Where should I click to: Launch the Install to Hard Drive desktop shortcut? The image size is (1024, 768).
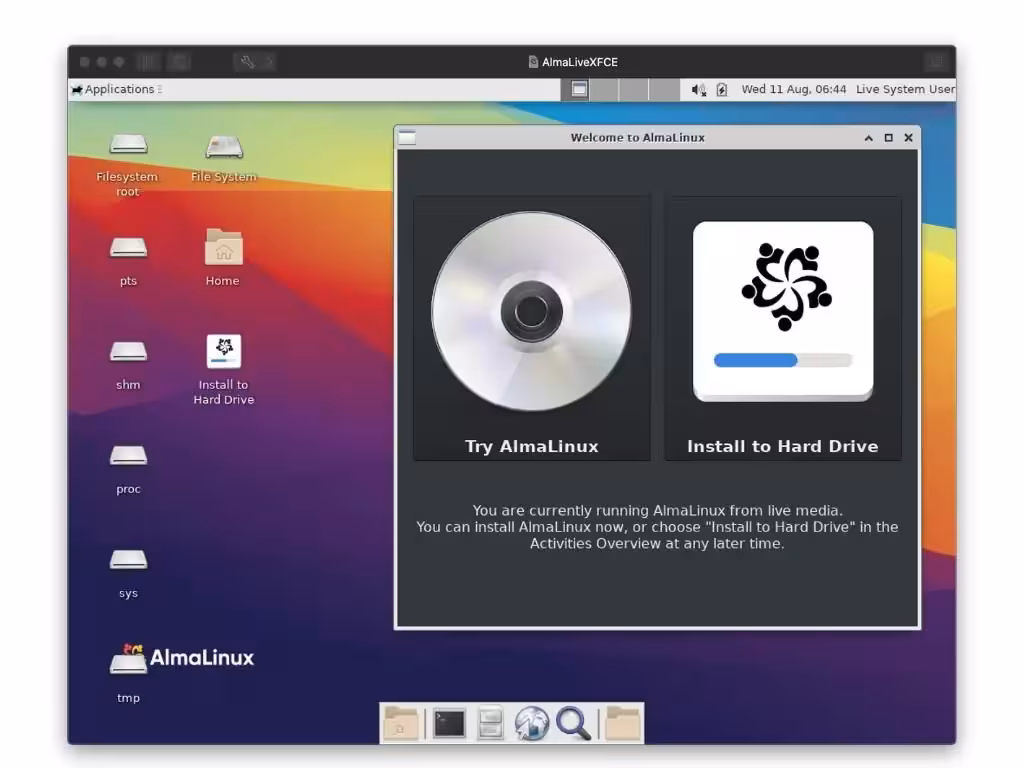click(223, 351)
